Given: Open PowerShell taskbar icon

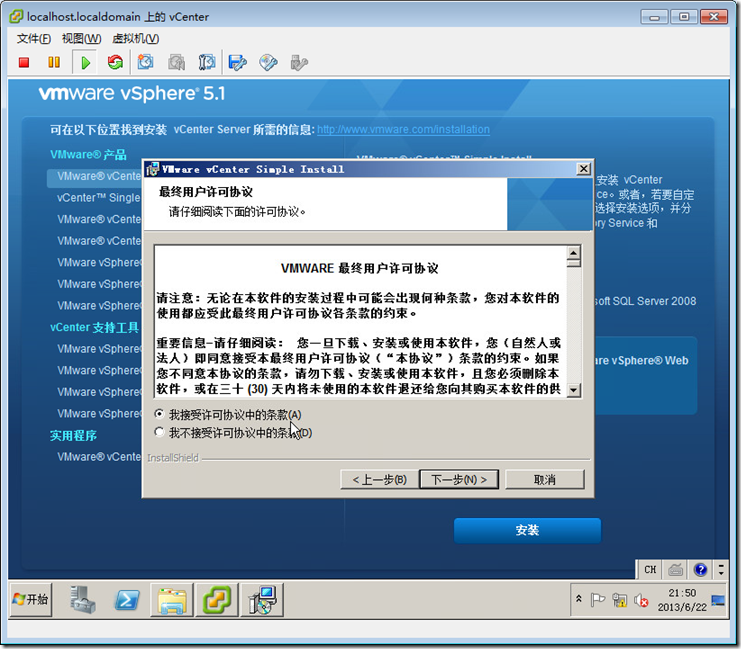Looking at the screenshot, I should 127,599.
